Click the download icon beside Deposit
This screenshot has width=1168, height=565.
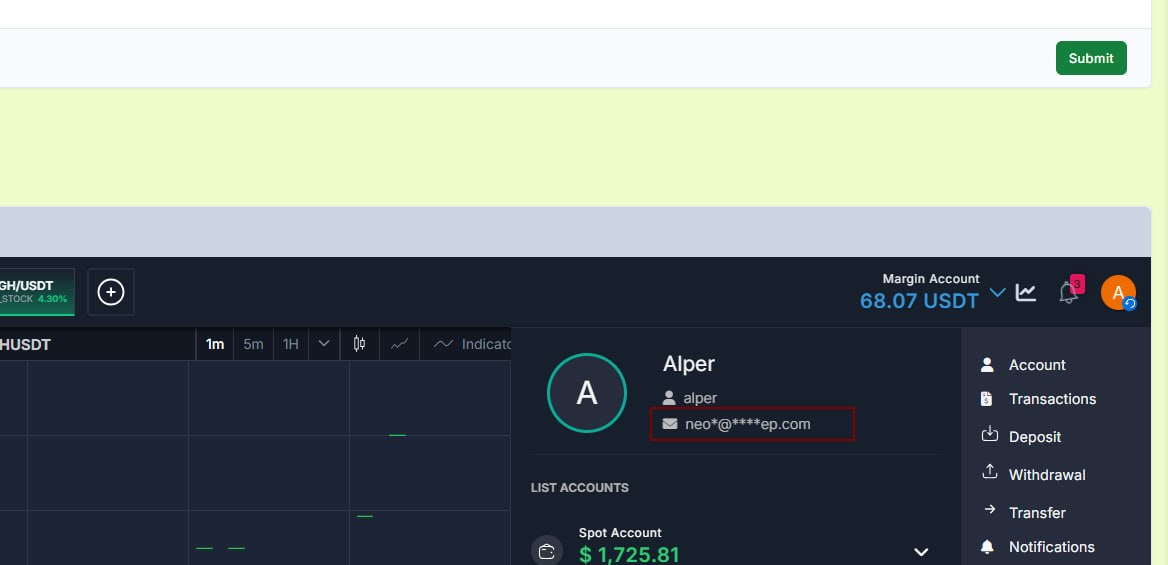click(x=989, y=434)
